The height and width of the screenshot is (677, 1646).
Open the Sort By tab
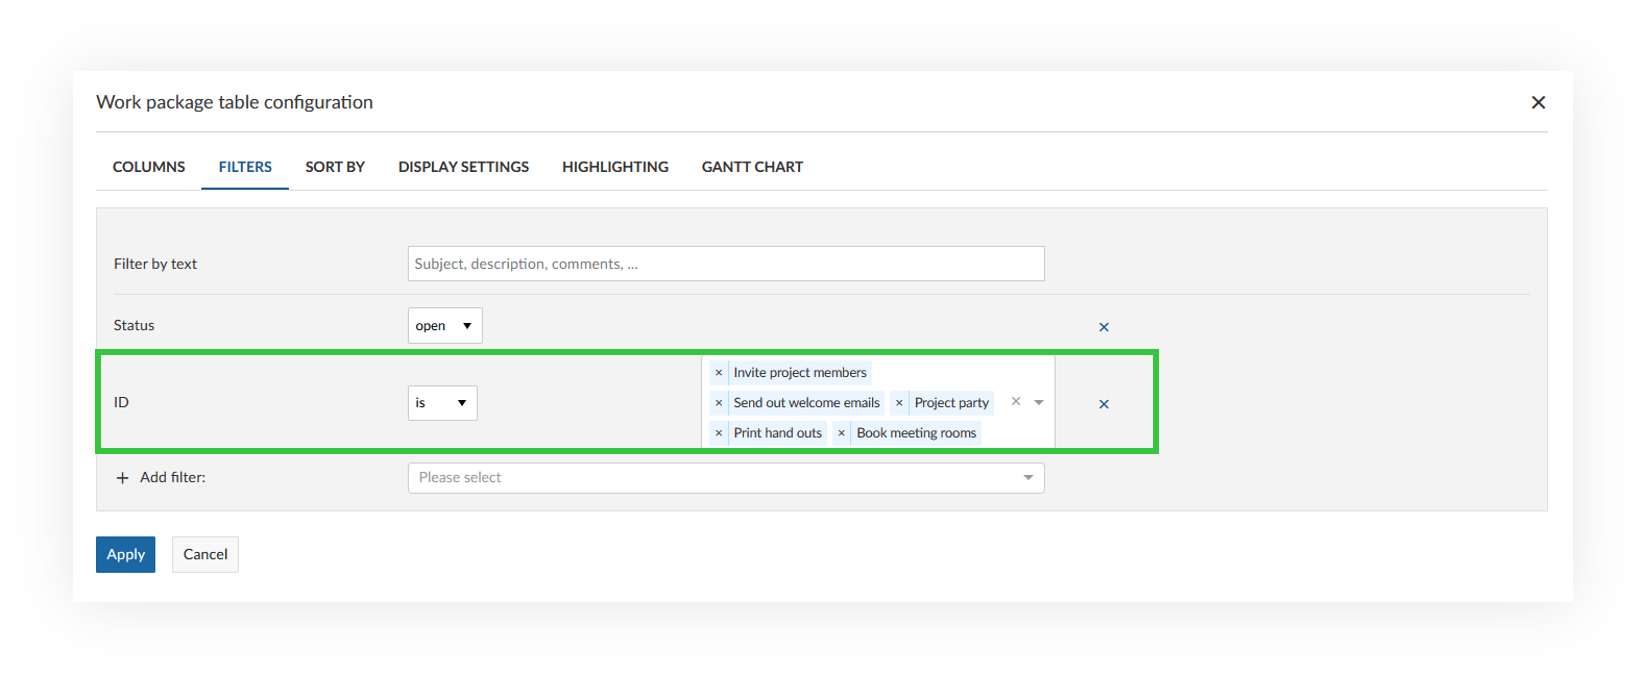pyautogui.click(x=335, y=167)
